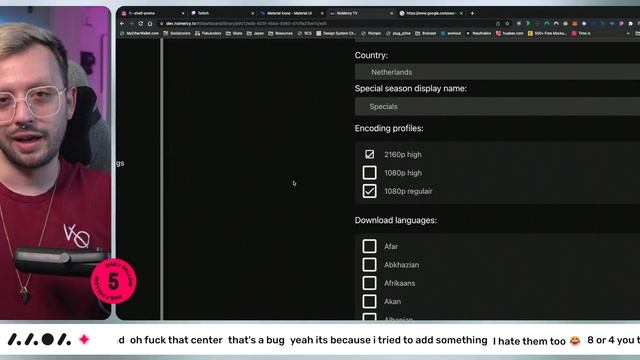Viewport: 640px width, 360px height.
Task: Open a new browser tab
Action: coord(472,13)
